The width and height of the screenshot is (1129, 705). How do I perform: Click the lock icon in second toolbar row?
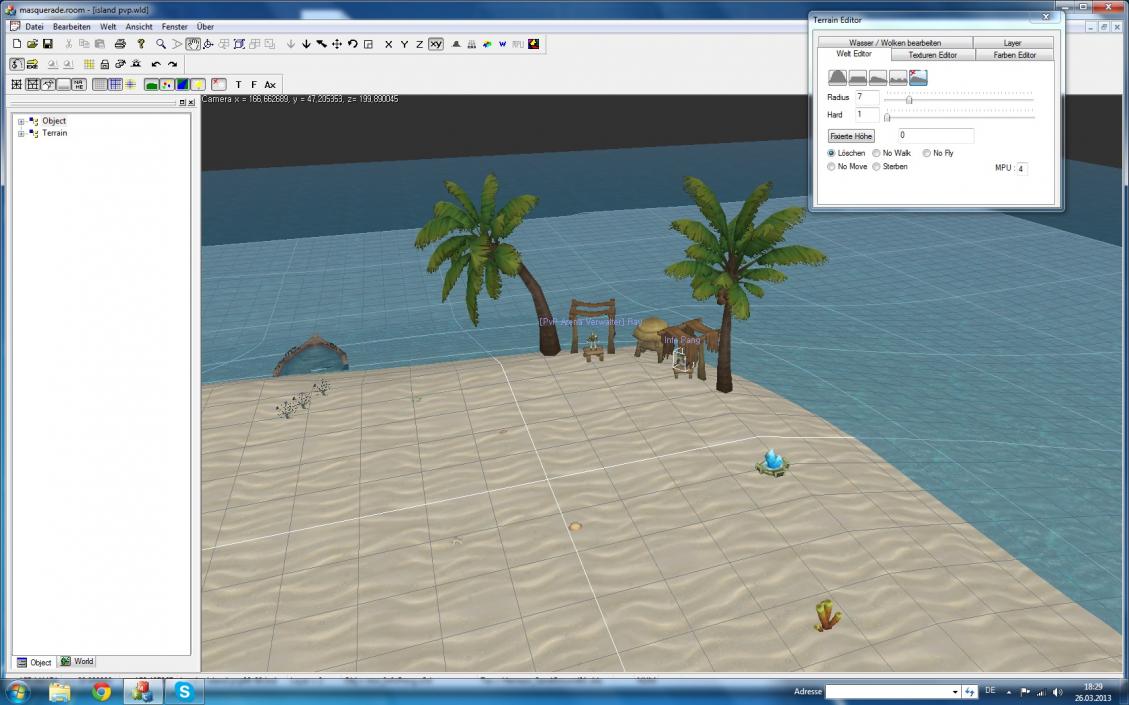pos(105,64)
